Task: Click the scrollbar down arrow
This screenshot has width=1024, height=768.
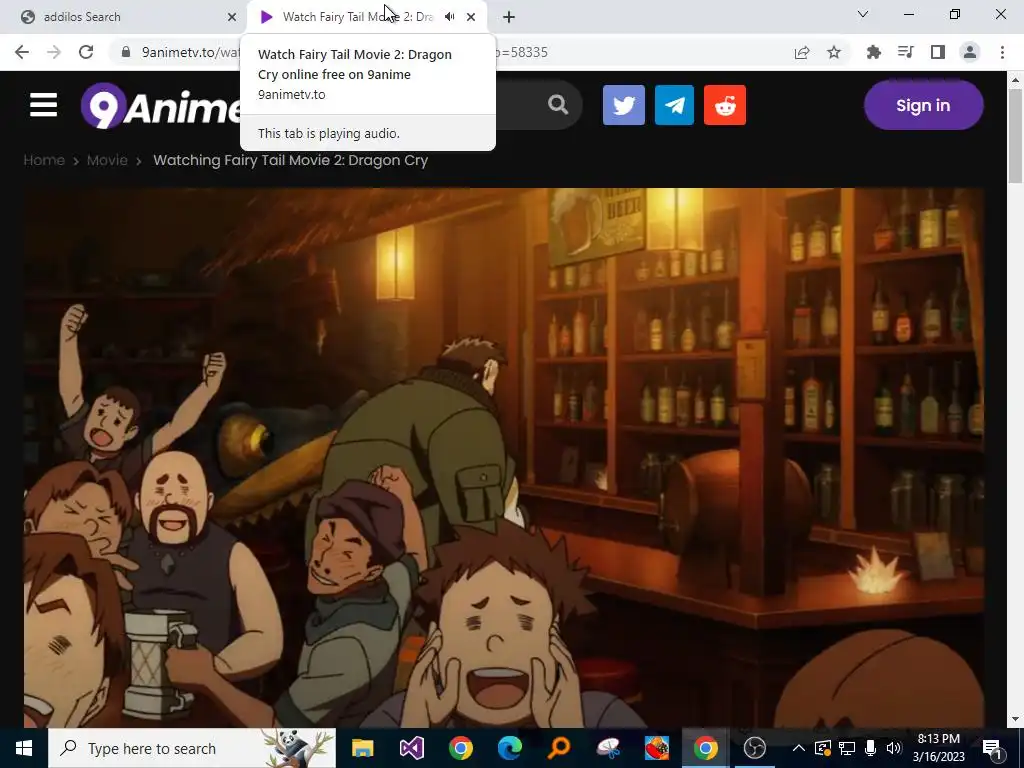Action: [x=1015, y=719]
